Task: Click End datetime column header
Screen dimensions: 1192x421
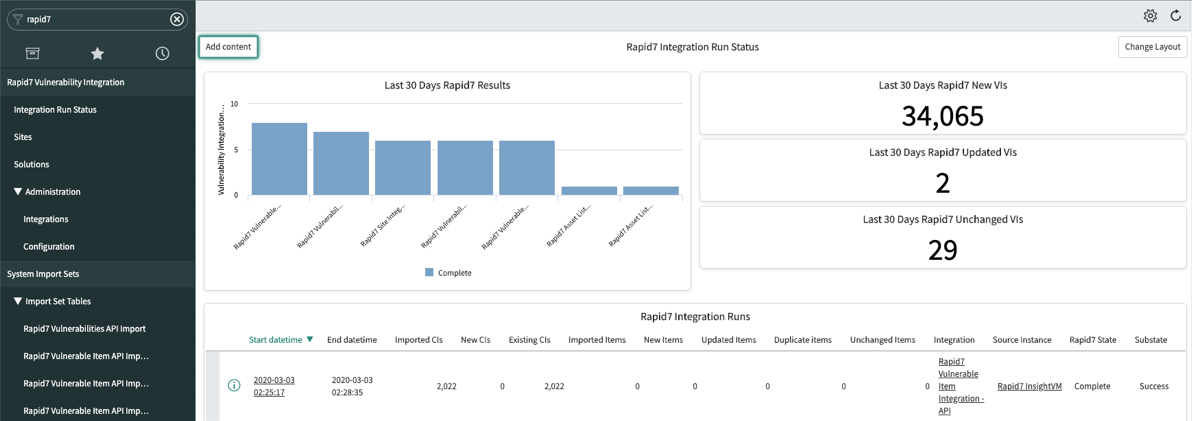Action: 352,340
